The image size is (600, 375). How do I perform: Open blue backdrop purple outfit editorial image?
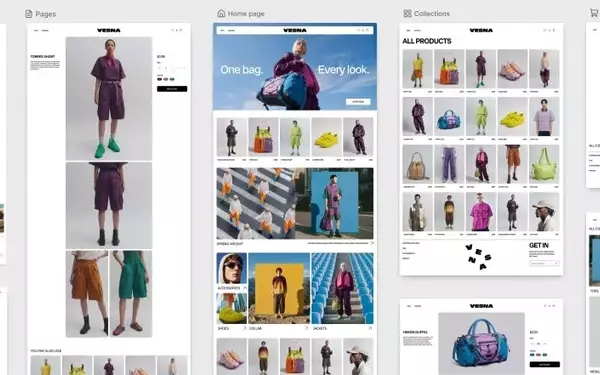334,203
